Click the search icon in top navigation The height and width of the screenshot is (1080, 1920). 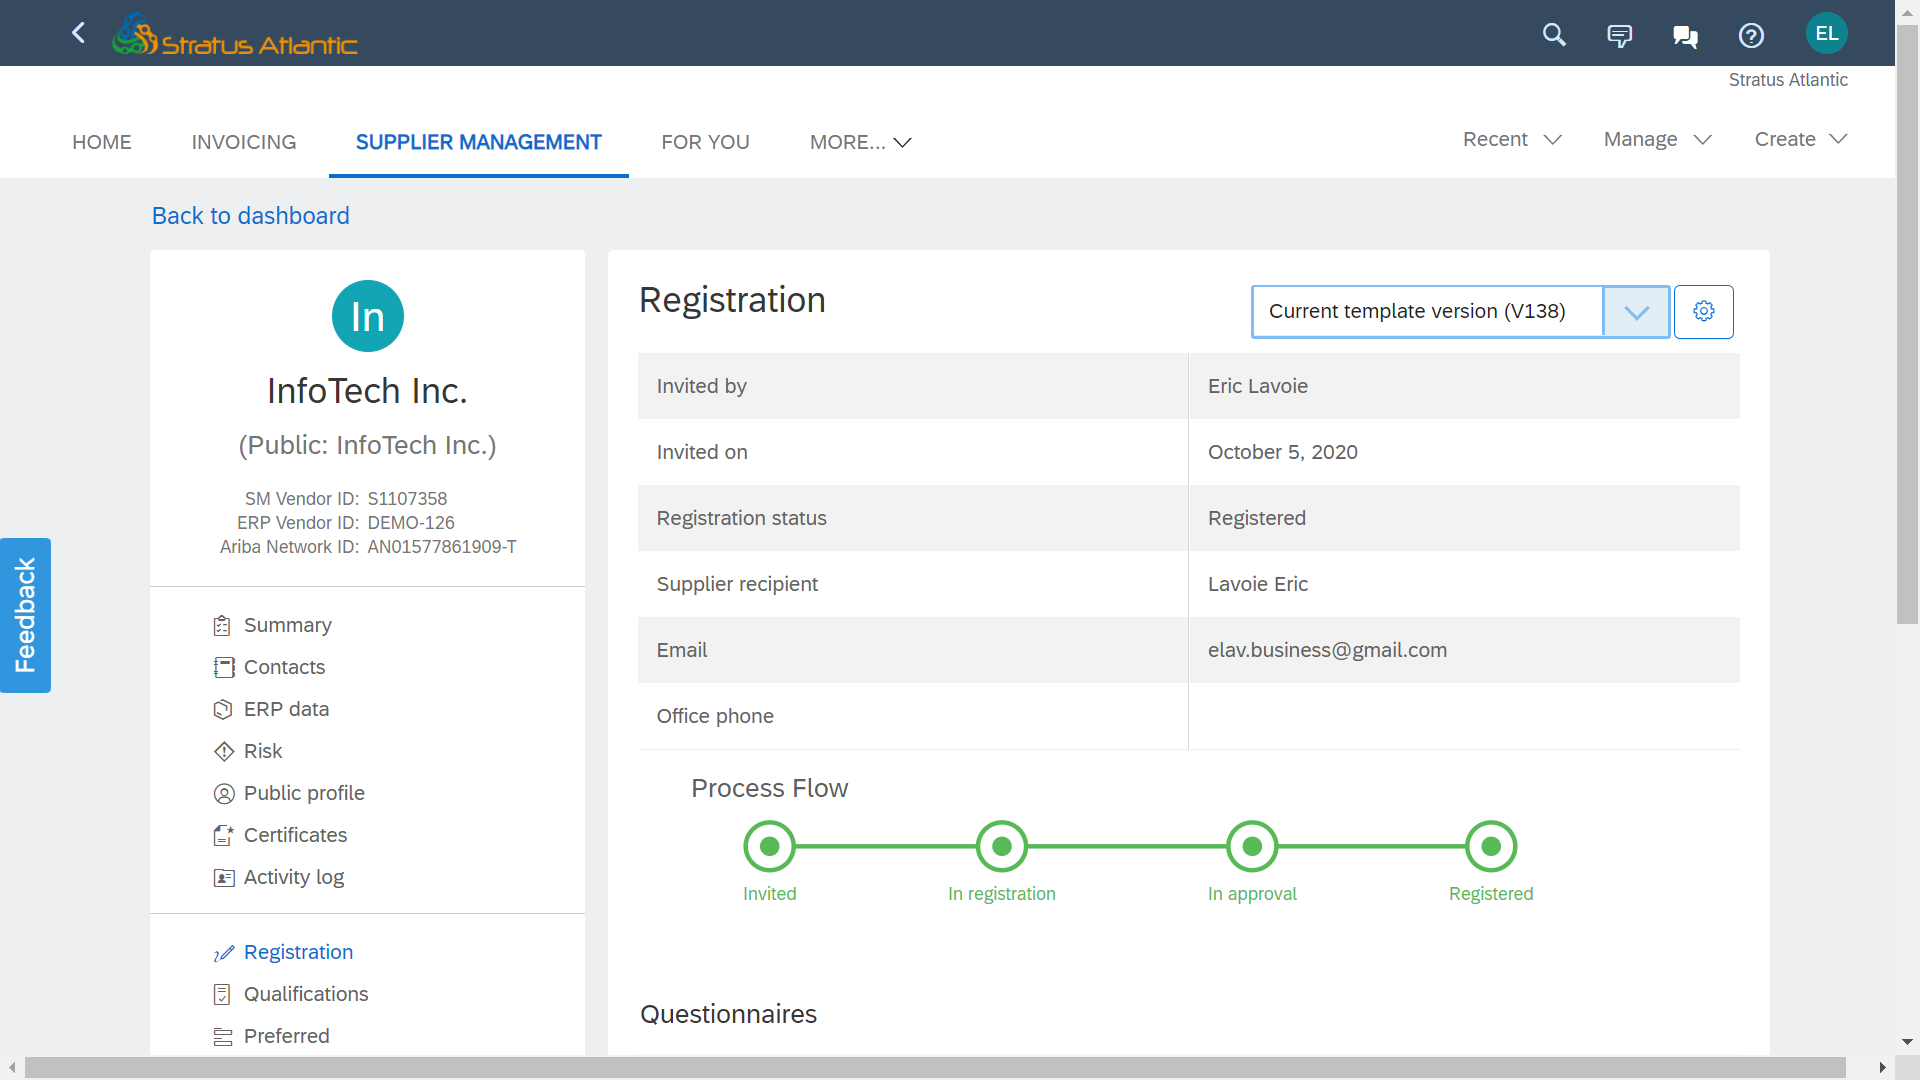point(1556,36)
